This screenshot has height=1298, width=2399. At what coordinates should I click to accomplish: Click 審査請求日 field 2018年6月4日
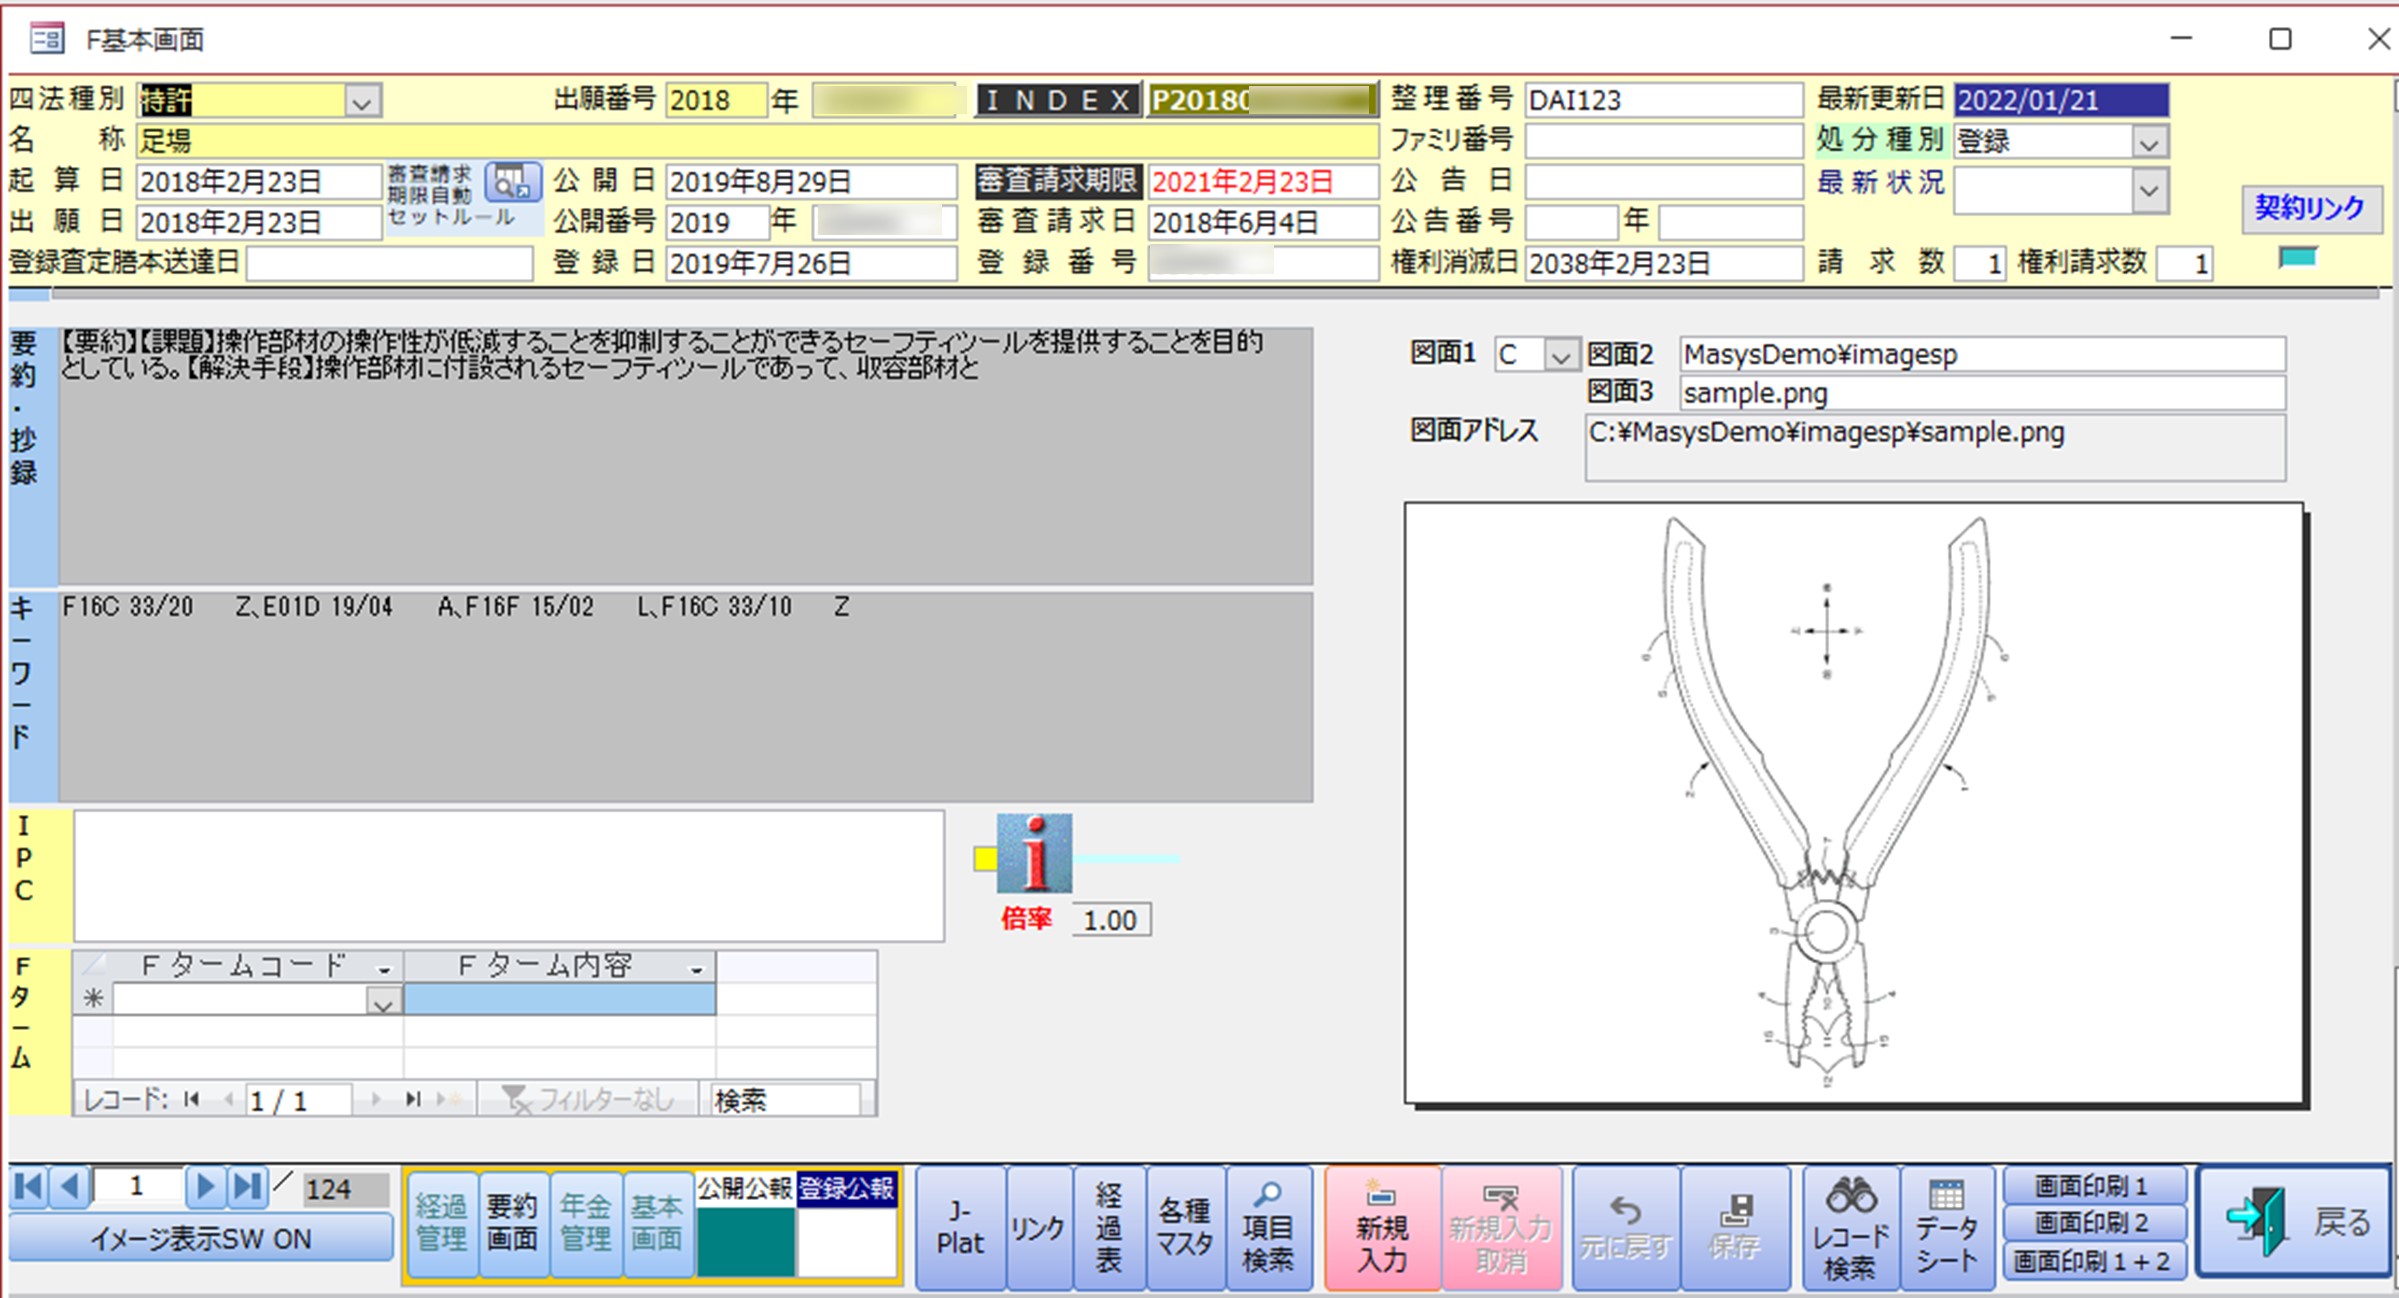pos(1262,223)
